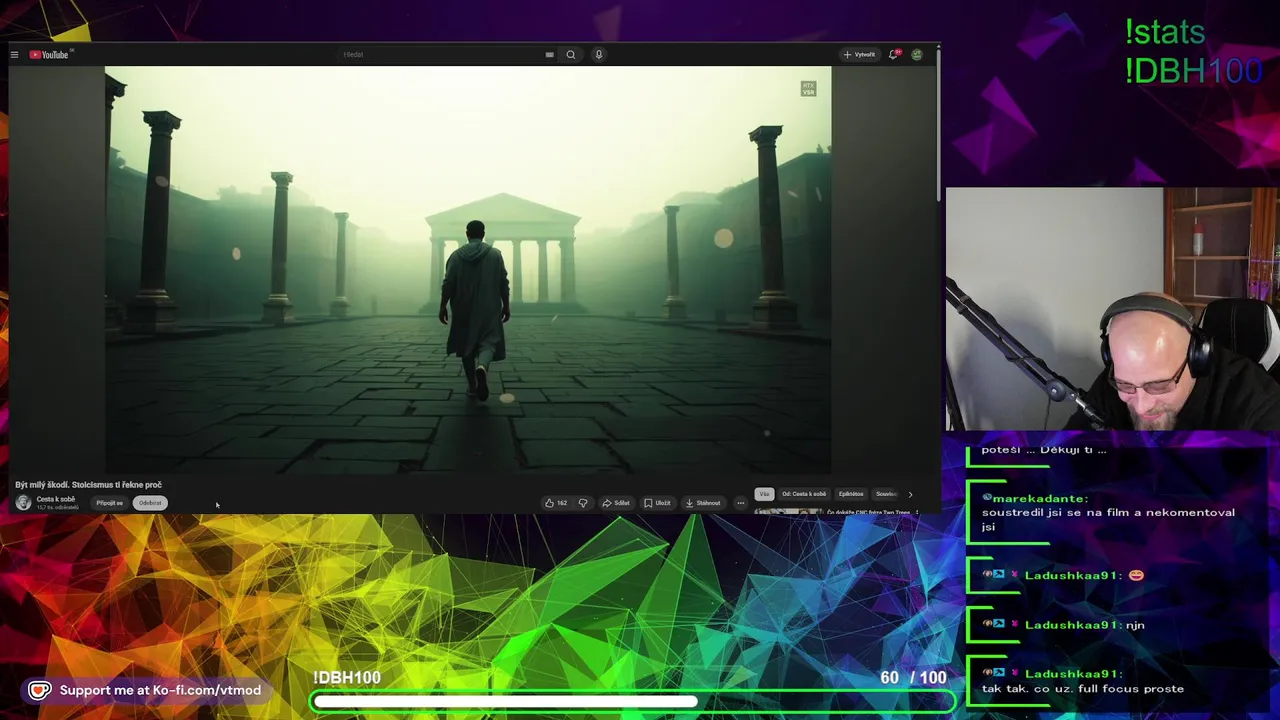1280x720 pixels.
Task: Click chat message with only an emoji
Action: 1063,575
